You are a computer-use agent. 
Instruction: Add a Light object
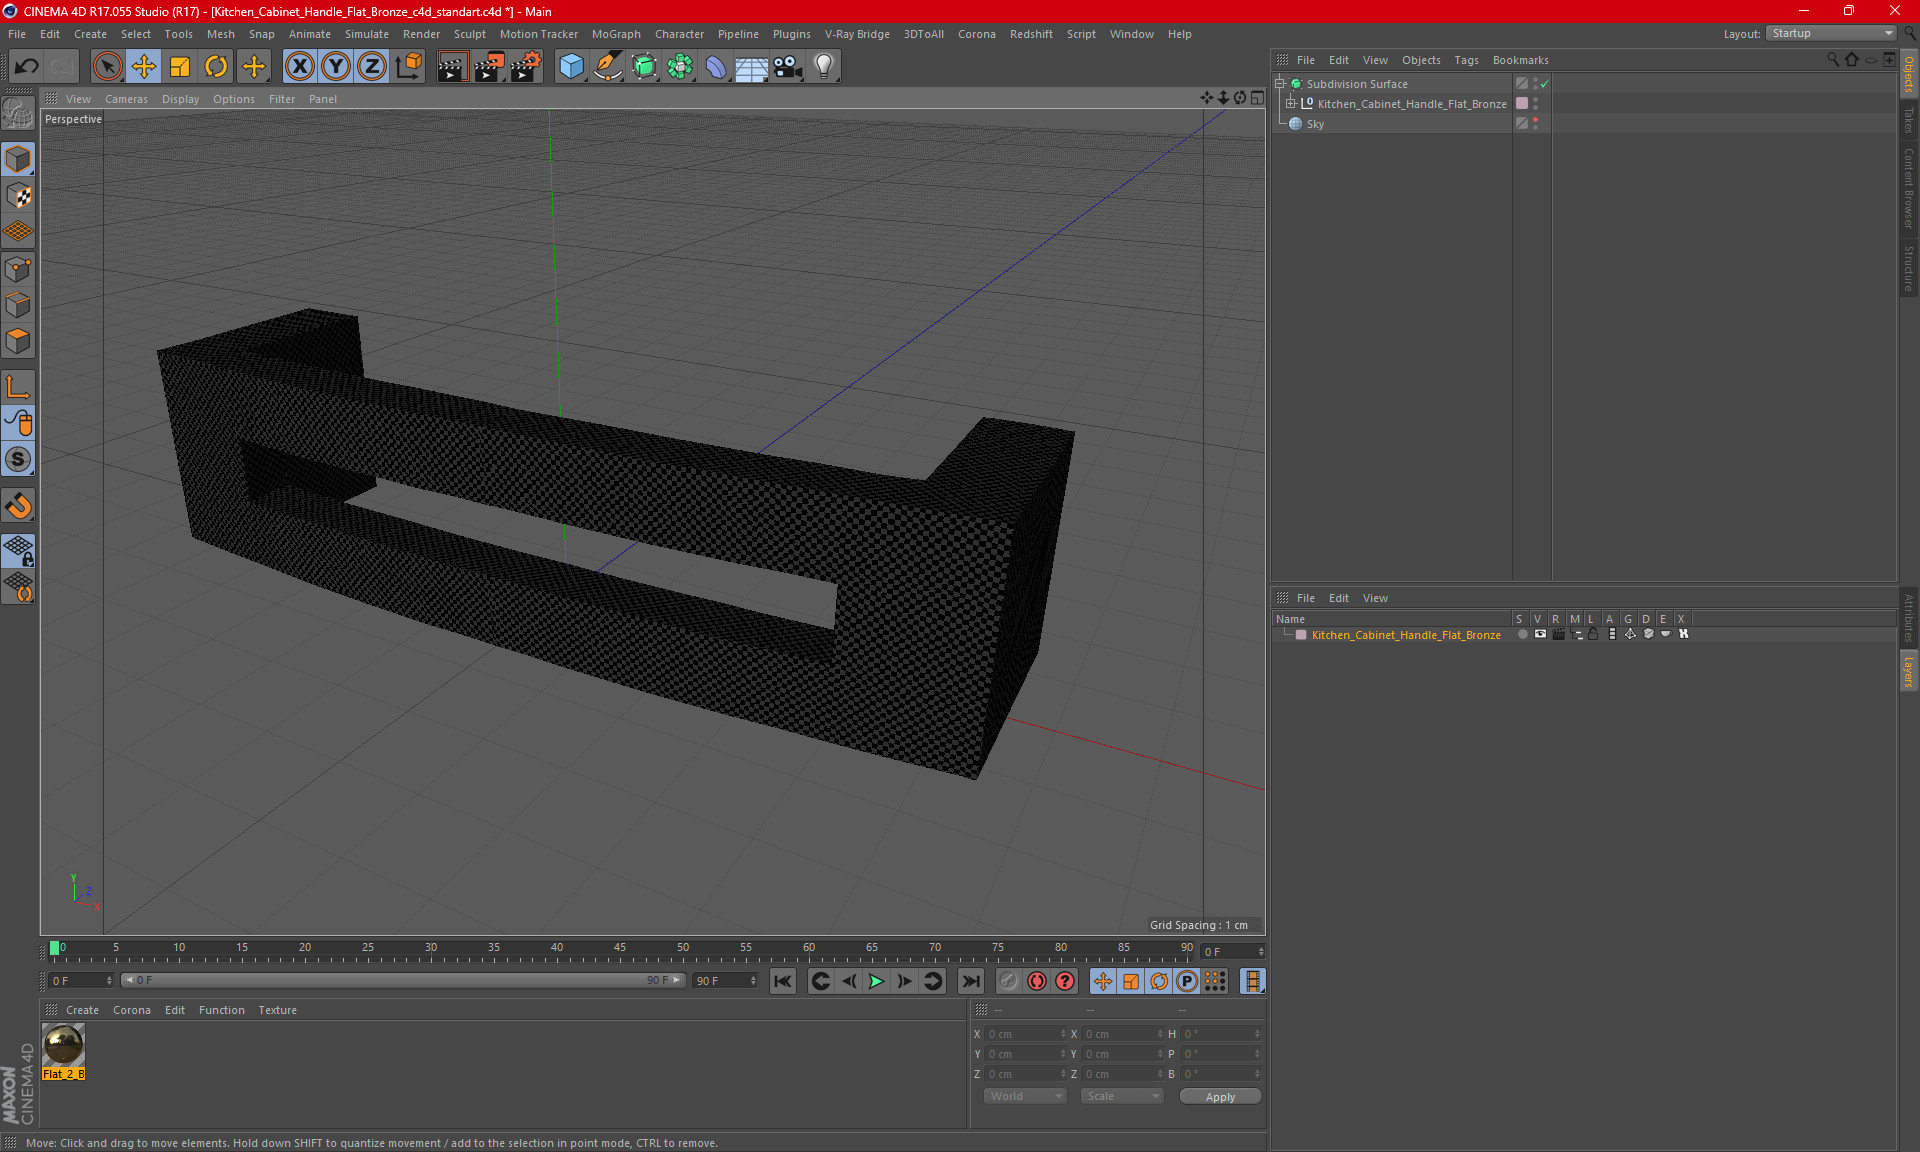pyautogui.click(x=824, y=67)
